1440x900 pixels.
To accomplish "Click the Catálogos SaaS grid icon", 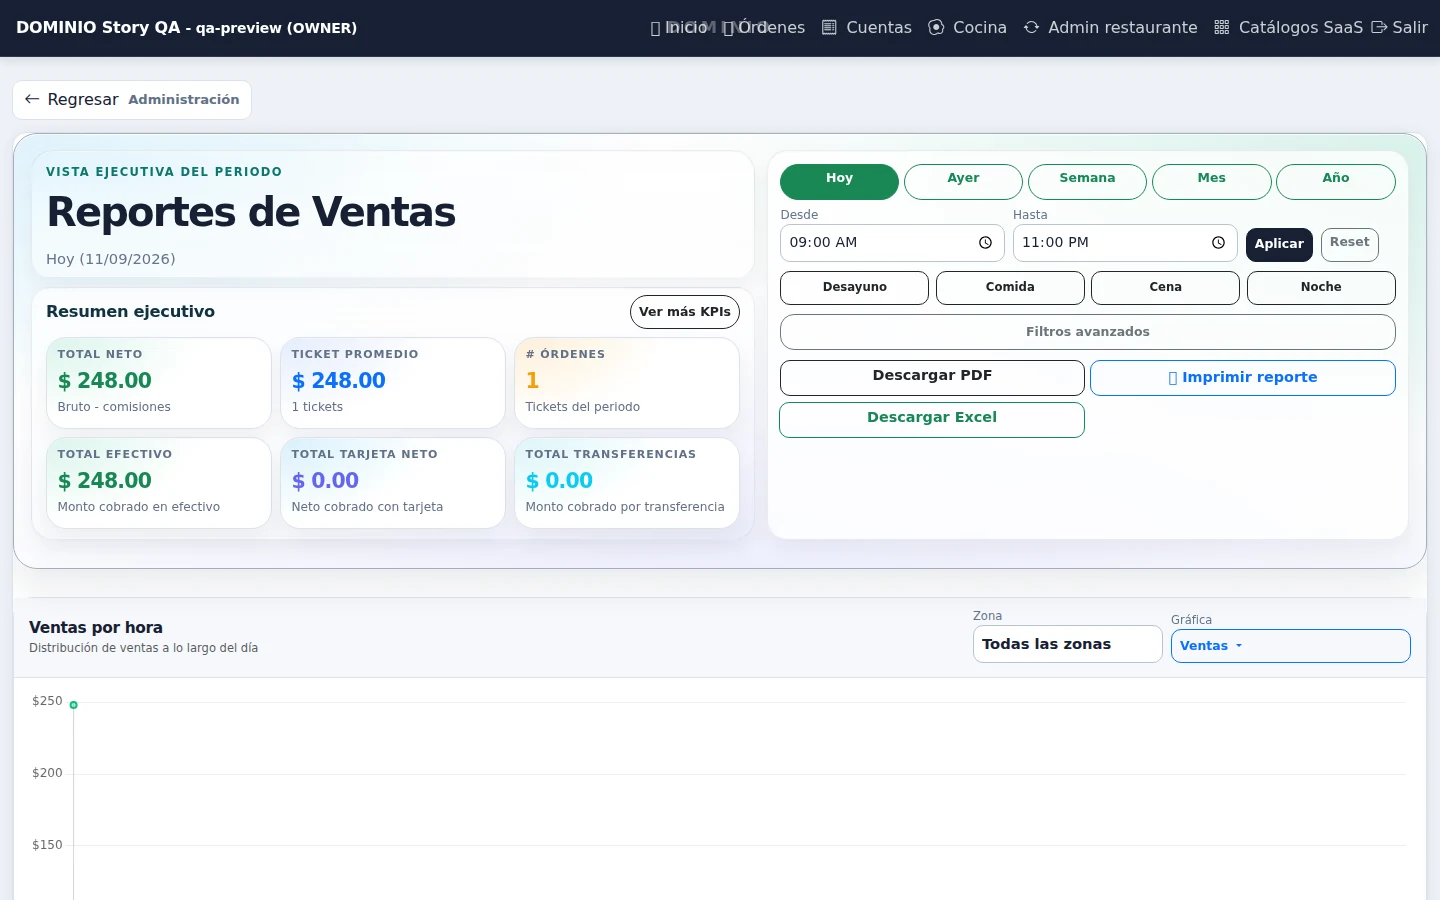I will (1222, 28).
